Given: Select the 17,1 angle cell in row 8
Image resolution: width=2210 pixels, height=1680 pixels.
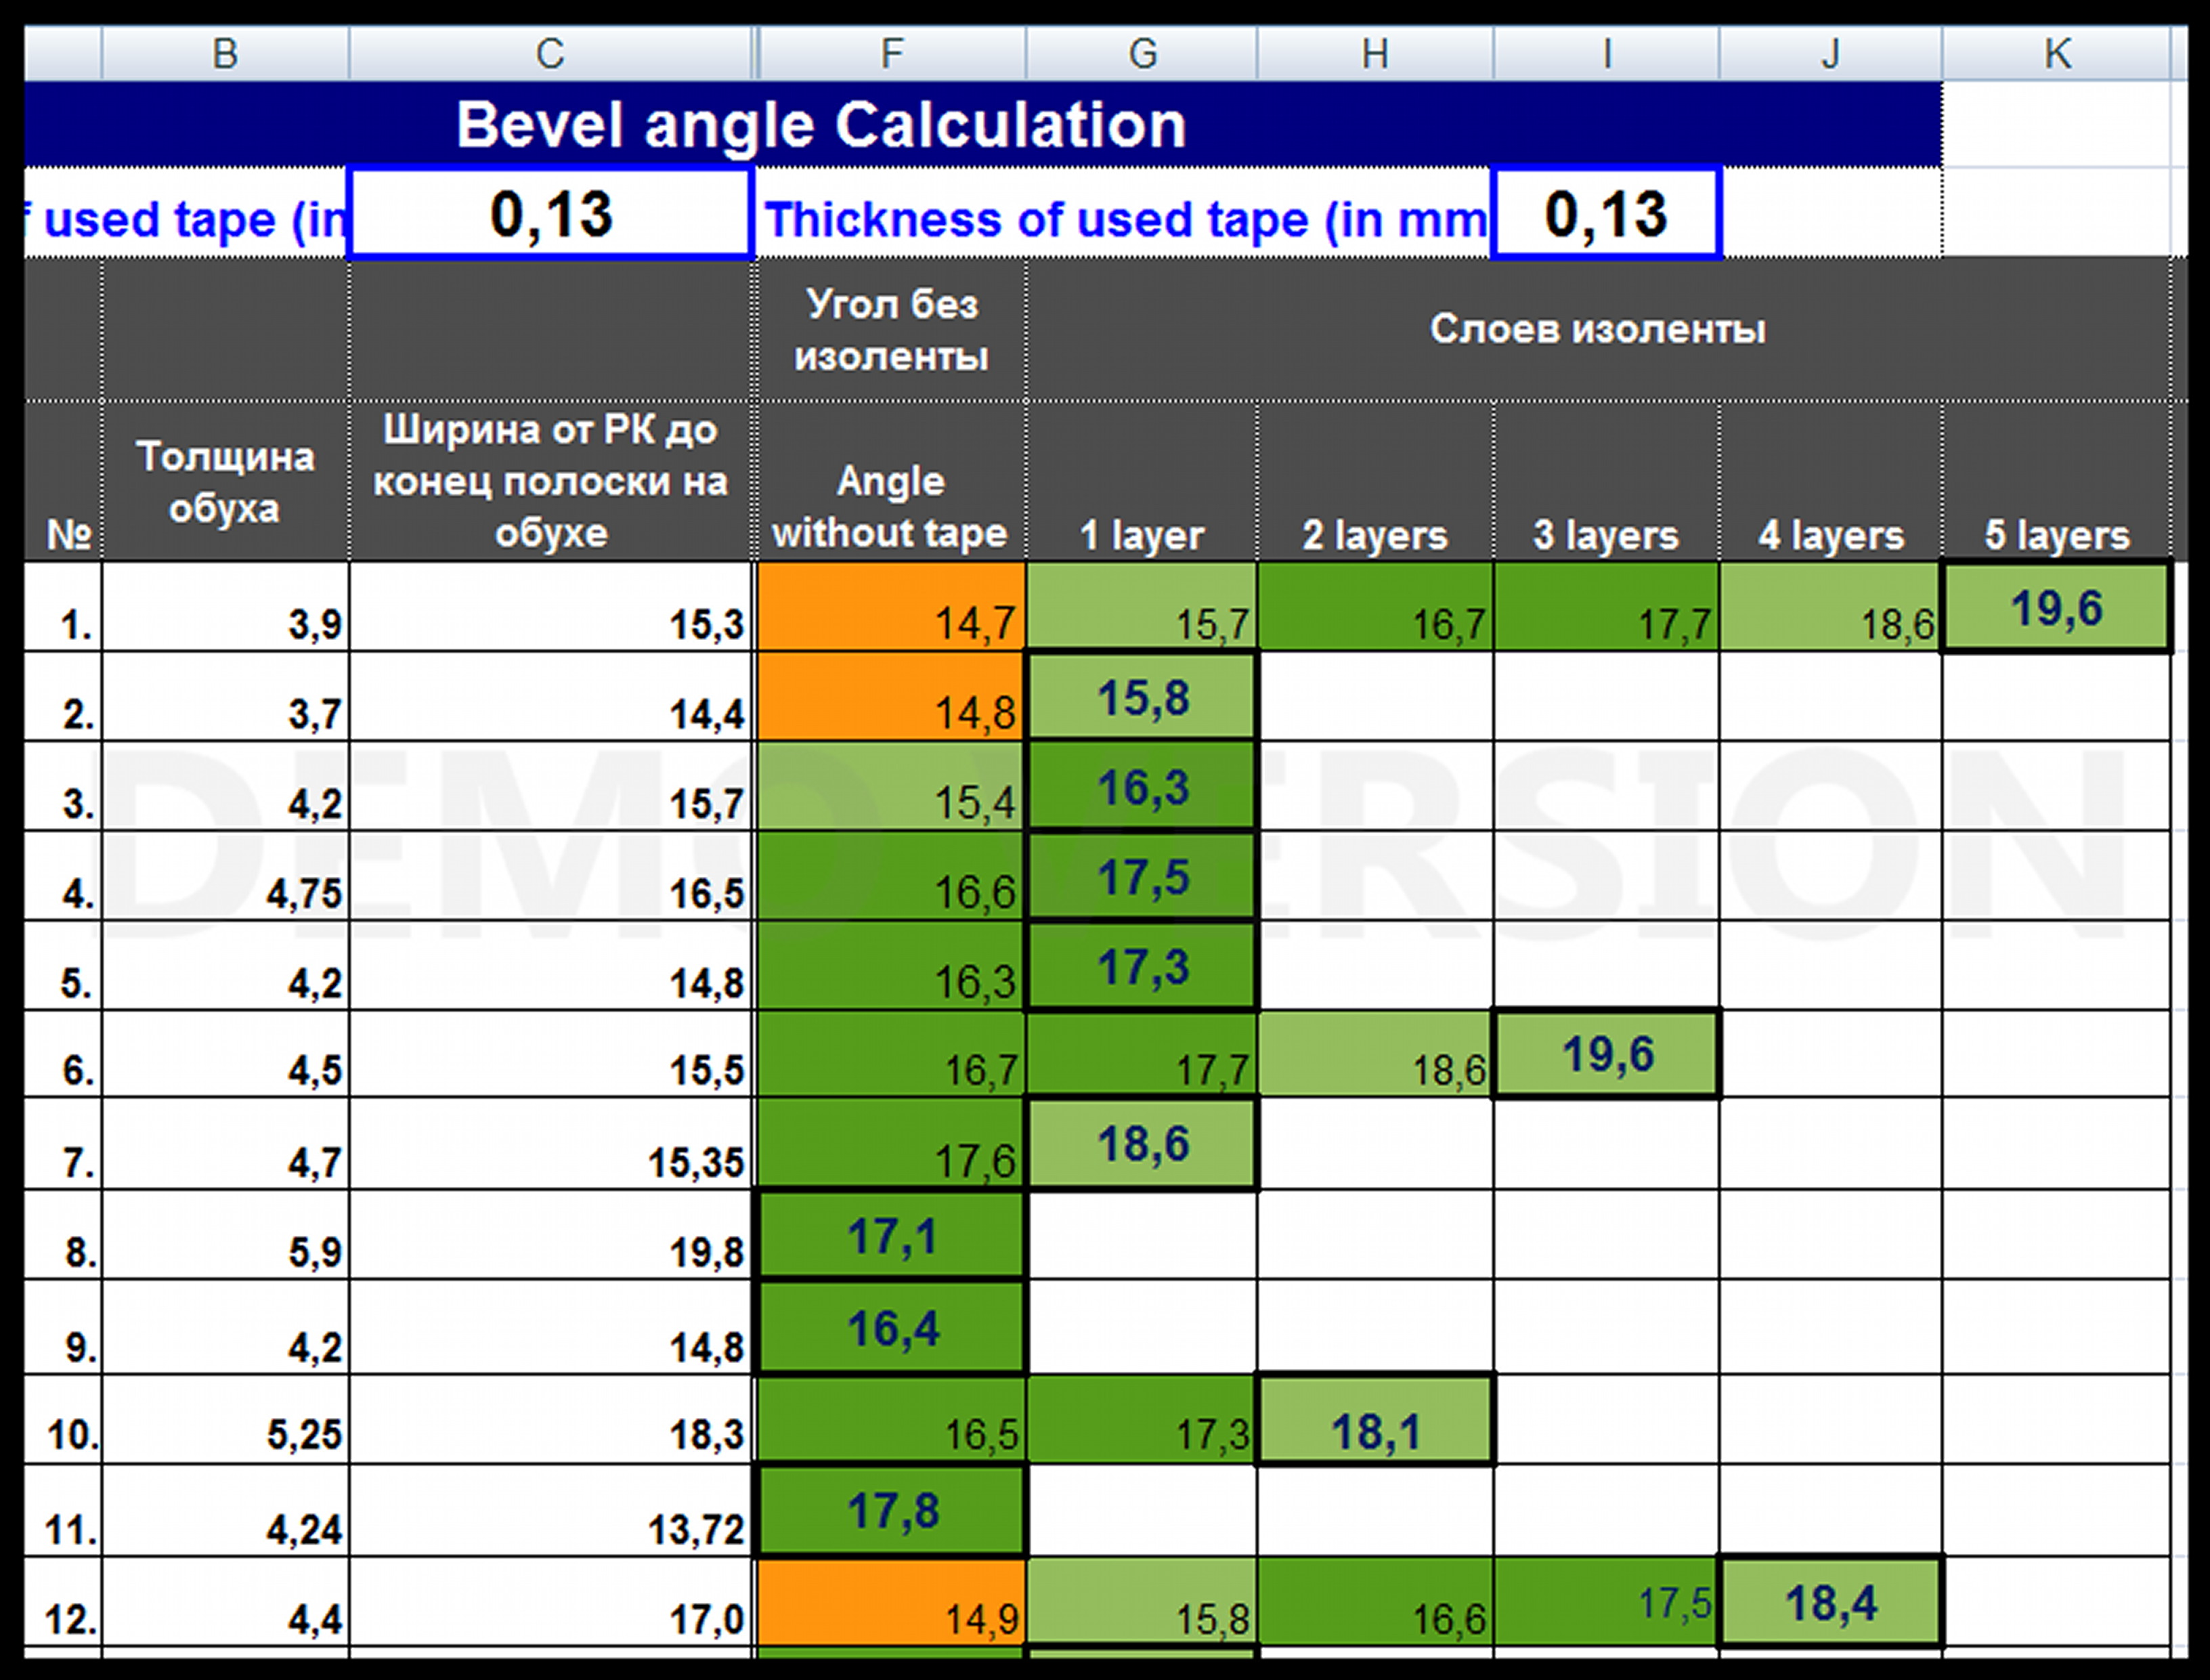Looking at the screenshot, I should (891, 1236).
